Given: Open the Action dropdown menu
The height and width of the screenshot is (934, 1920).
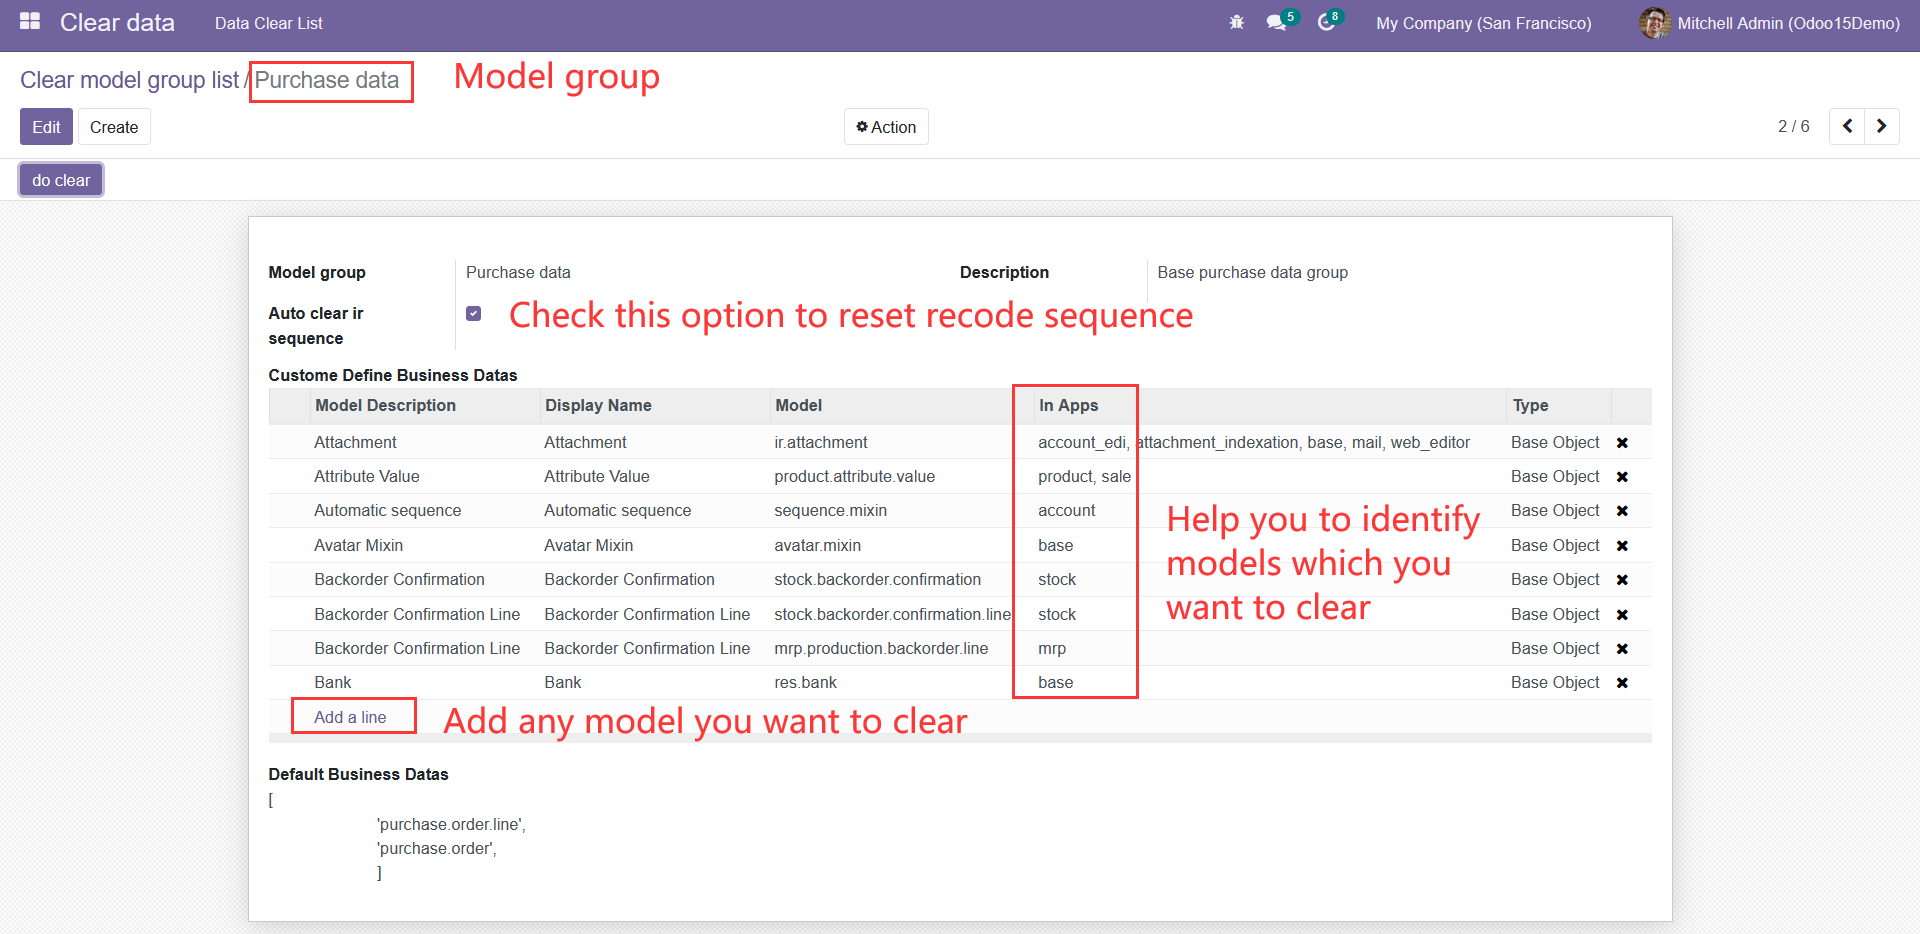Looking at the screenshot, I should pos(886,127).
